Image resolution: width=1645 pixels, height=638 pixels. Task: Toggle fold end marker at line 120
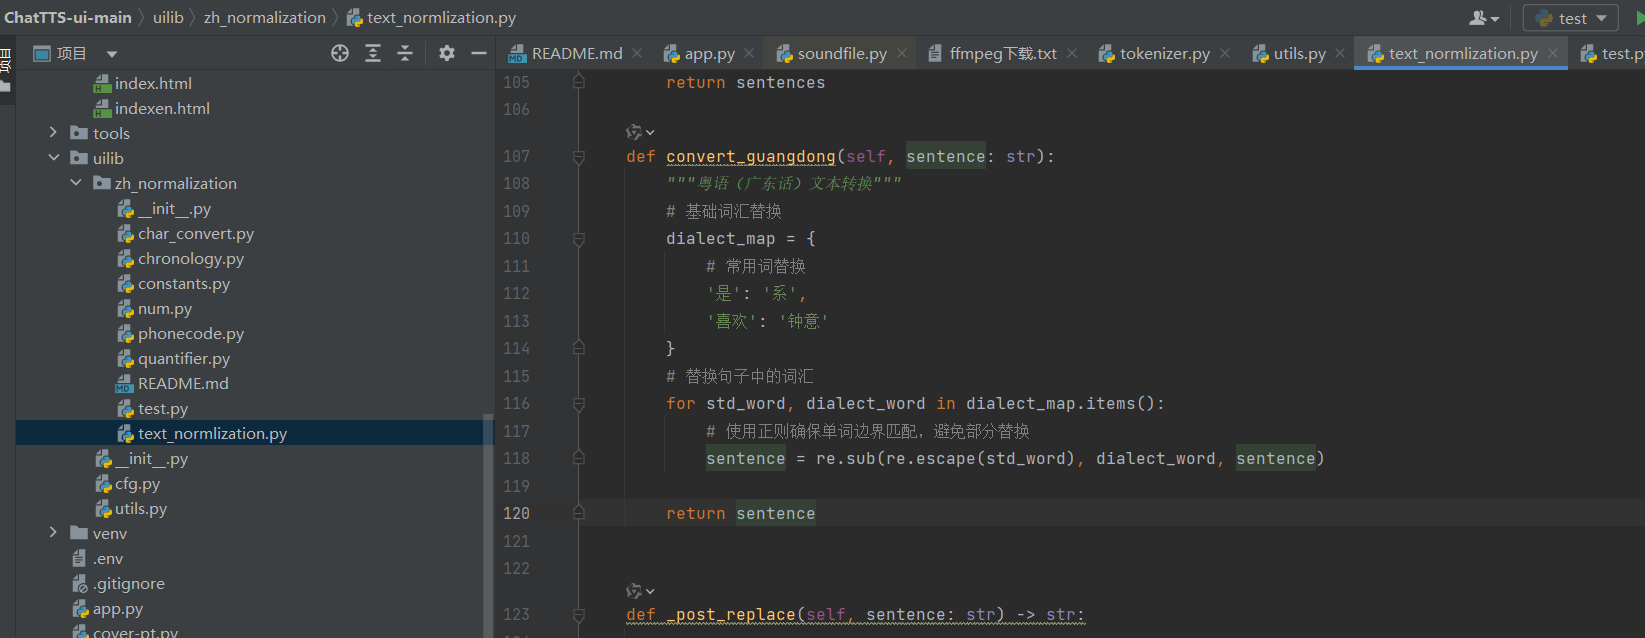point(579,513)
